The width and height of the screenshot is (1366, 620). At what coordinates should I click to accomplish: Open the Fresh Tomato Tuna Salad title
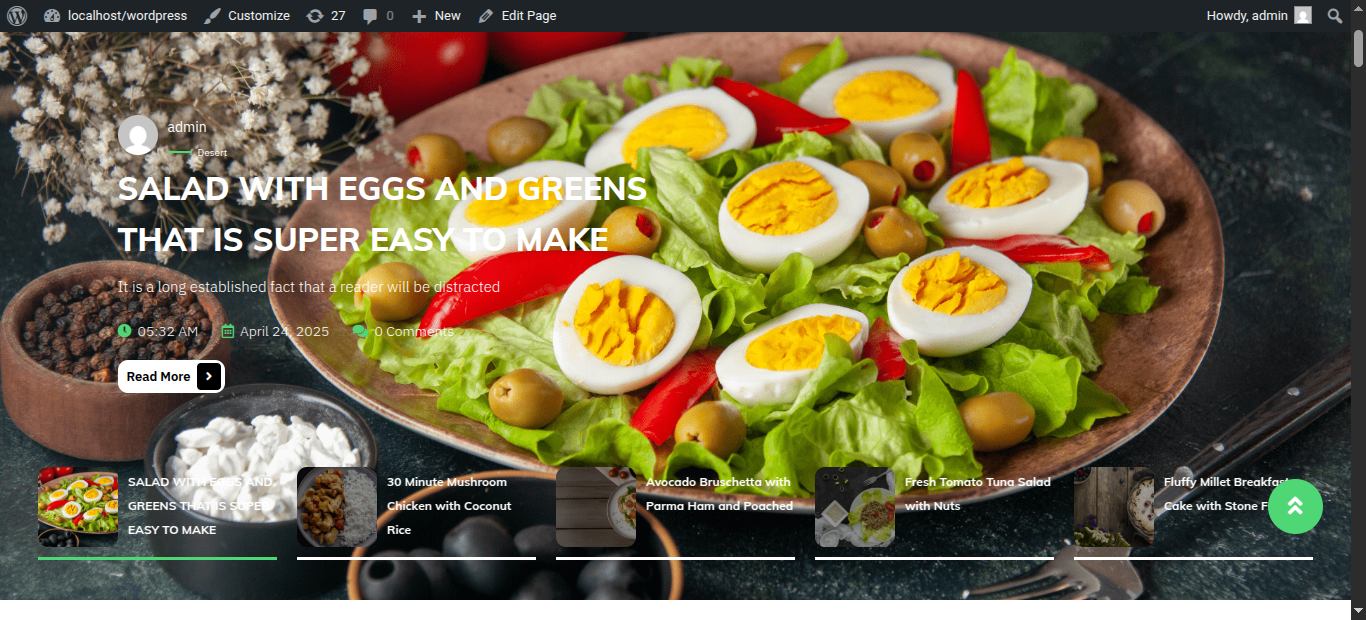(978, 494)
